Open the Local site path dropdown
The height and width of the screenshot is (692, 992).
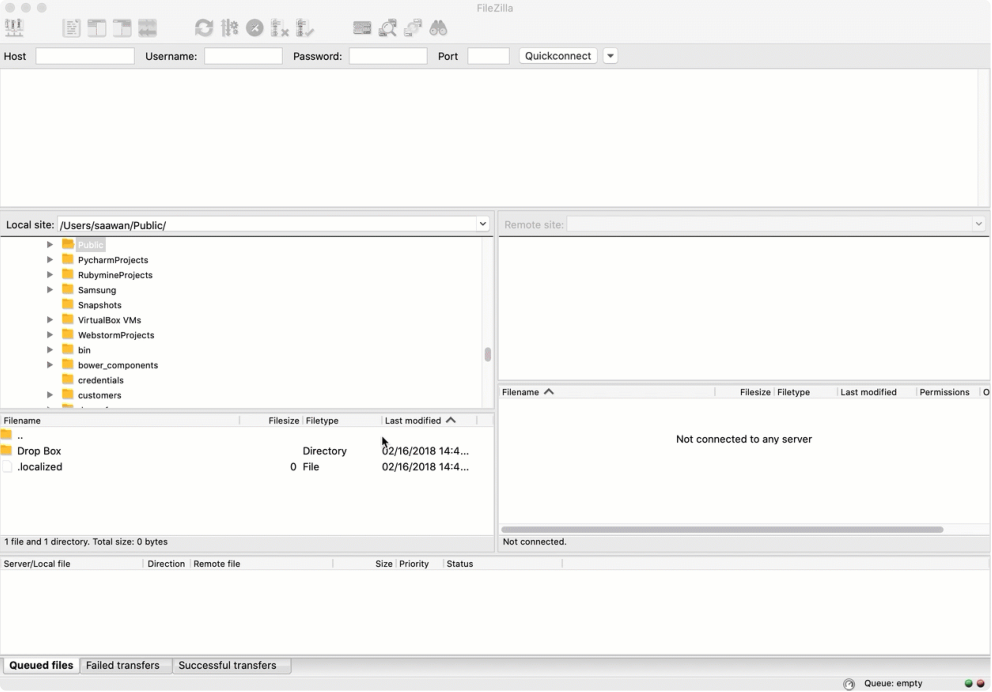[x=483, y=224]
